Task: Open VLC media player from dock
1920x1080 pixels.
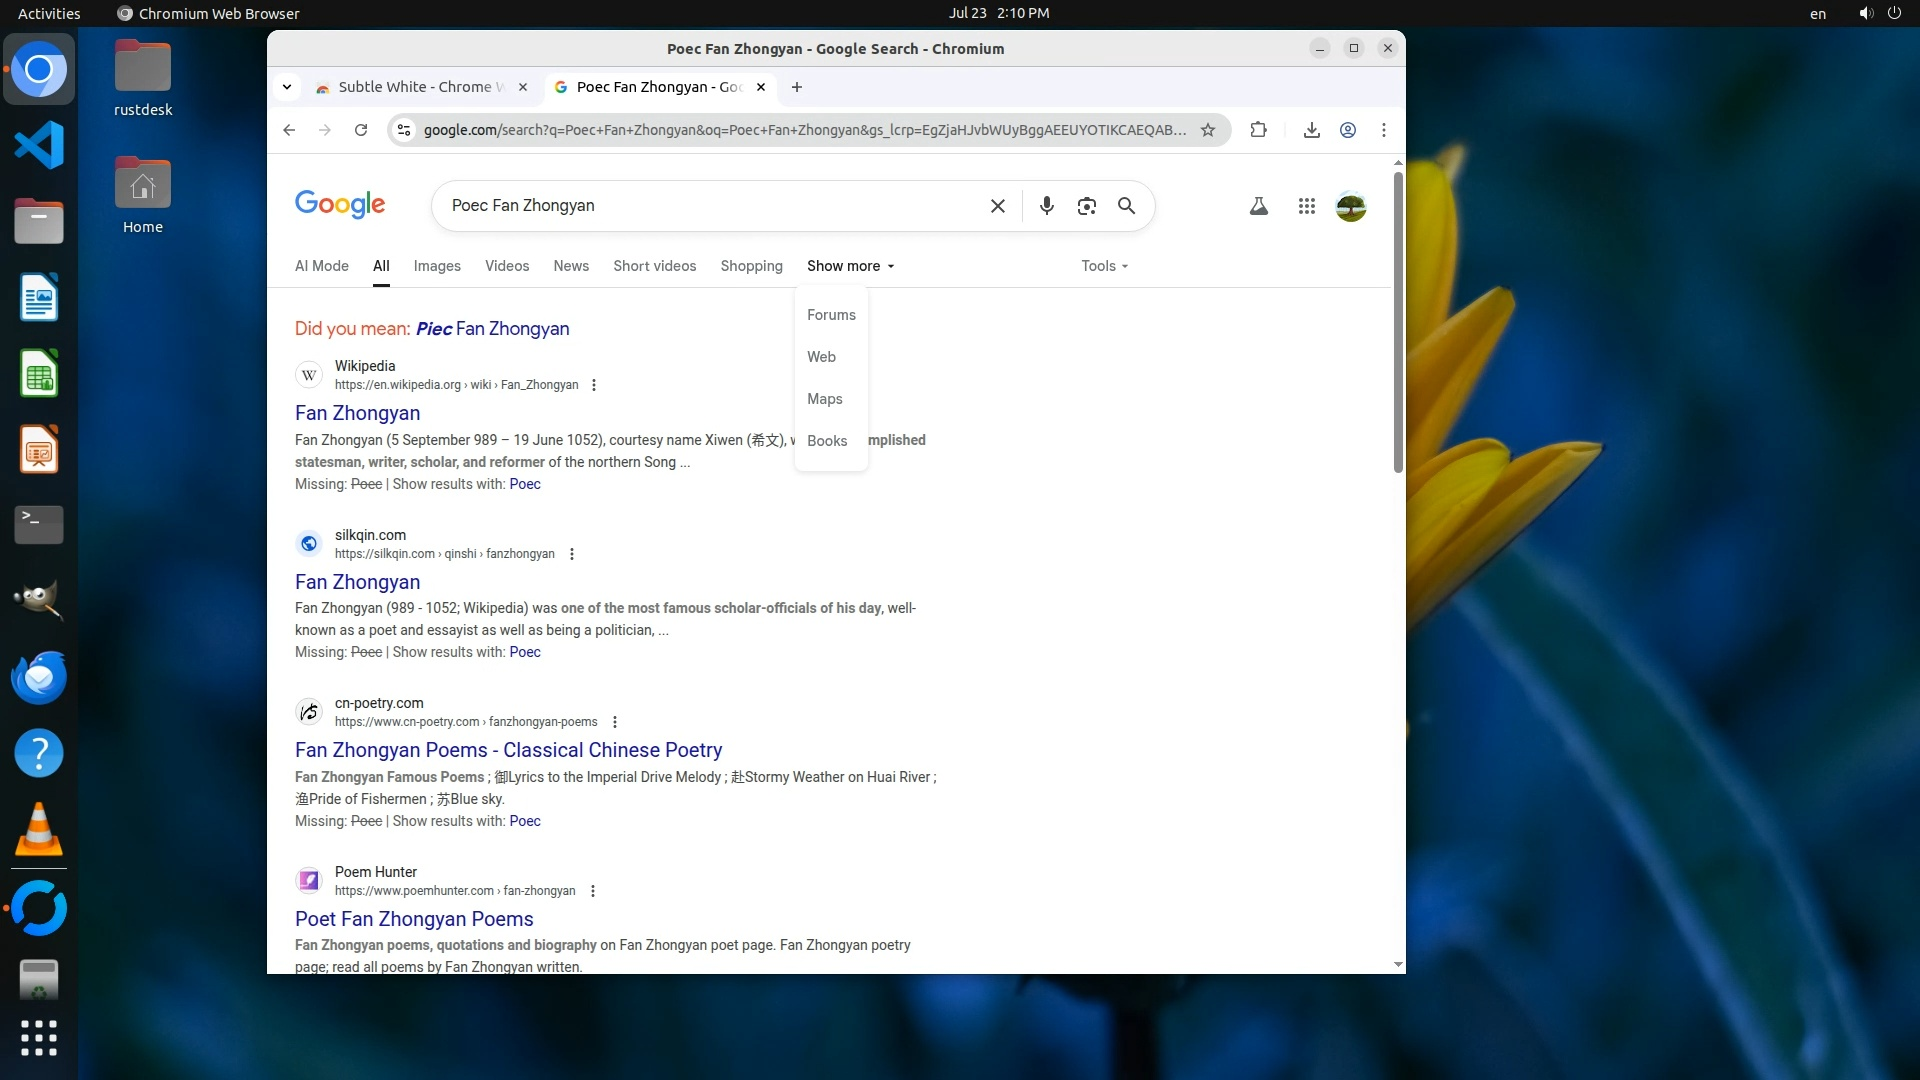Action: (39, 830)
